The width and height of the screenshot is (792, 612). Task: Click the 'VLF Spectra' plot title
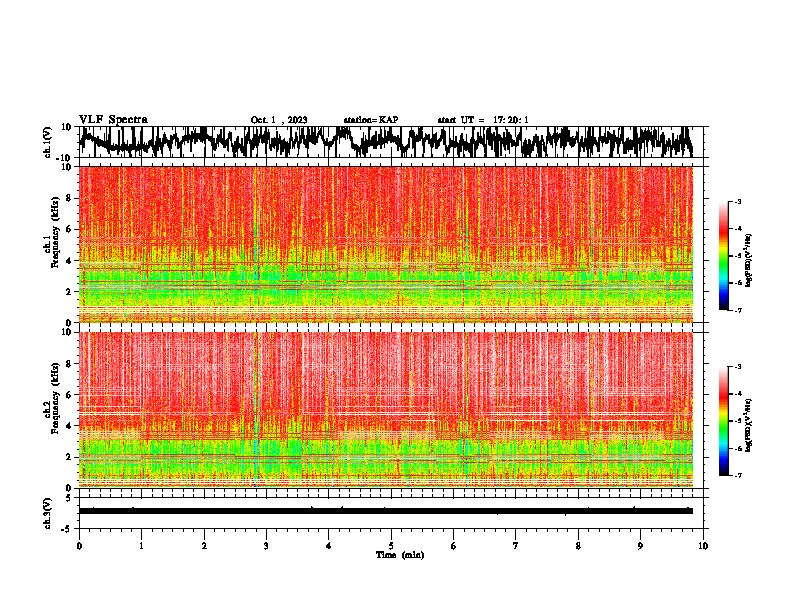[x=113, y=120]
